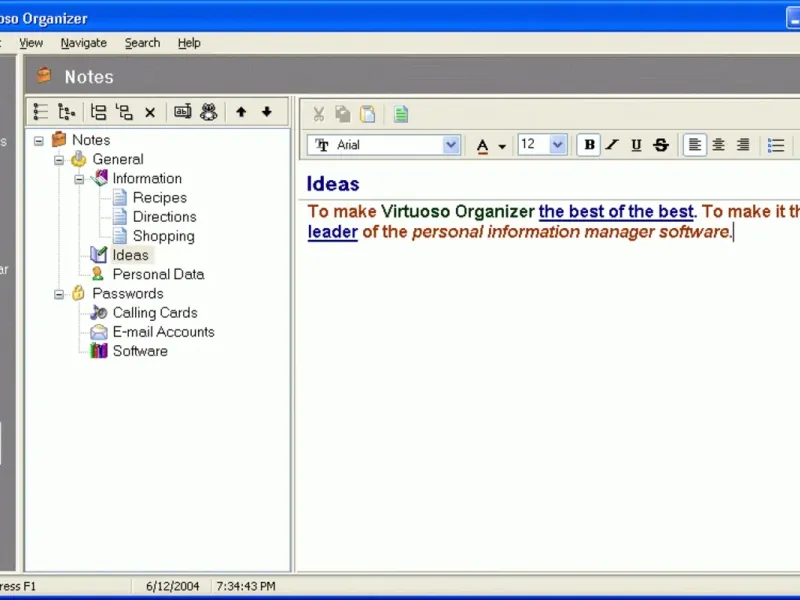Move the selected note up with the arrow

[x=241, y=112]
